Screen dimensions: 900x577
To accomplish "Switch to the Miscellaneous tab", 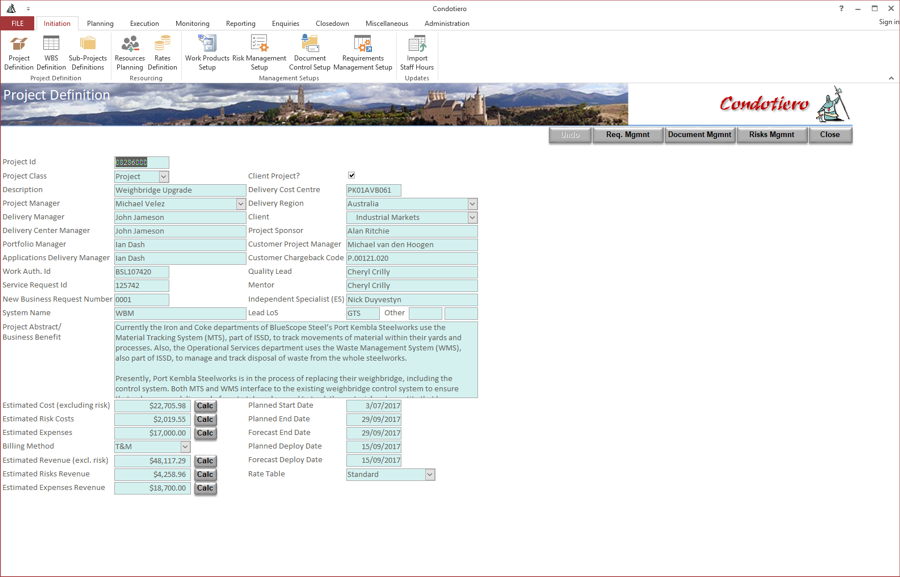I will (x=387, y=24).
